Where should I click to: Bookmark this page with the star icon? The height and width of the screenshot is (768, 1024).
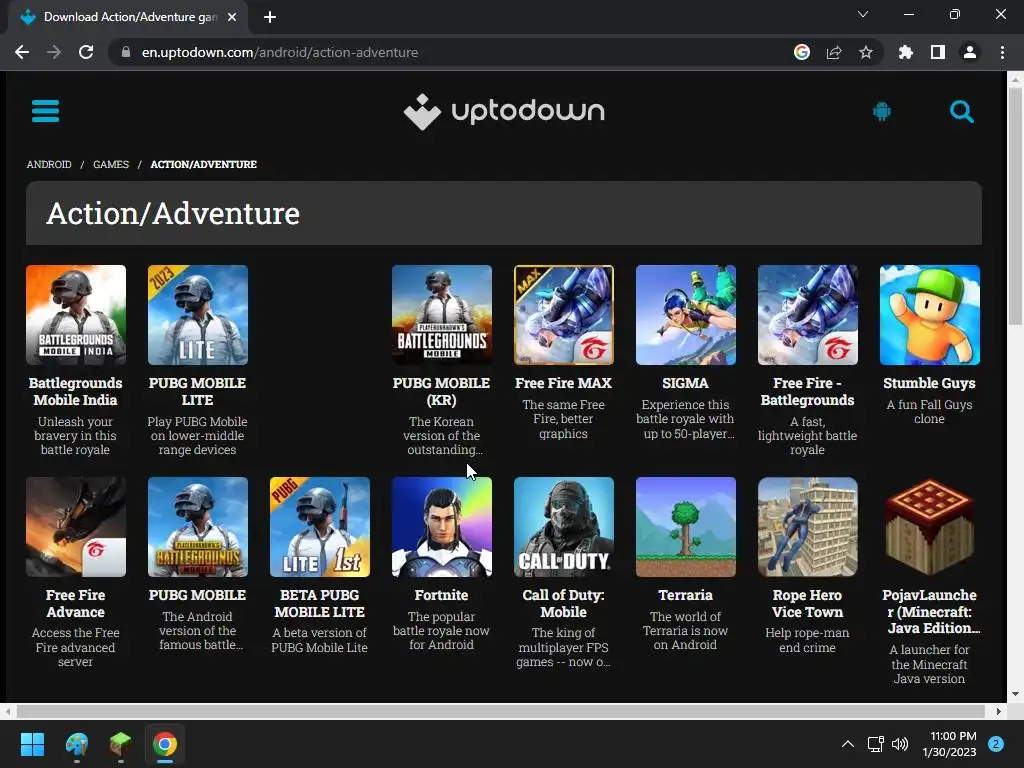pyautogui.click(x=866, y=52)
